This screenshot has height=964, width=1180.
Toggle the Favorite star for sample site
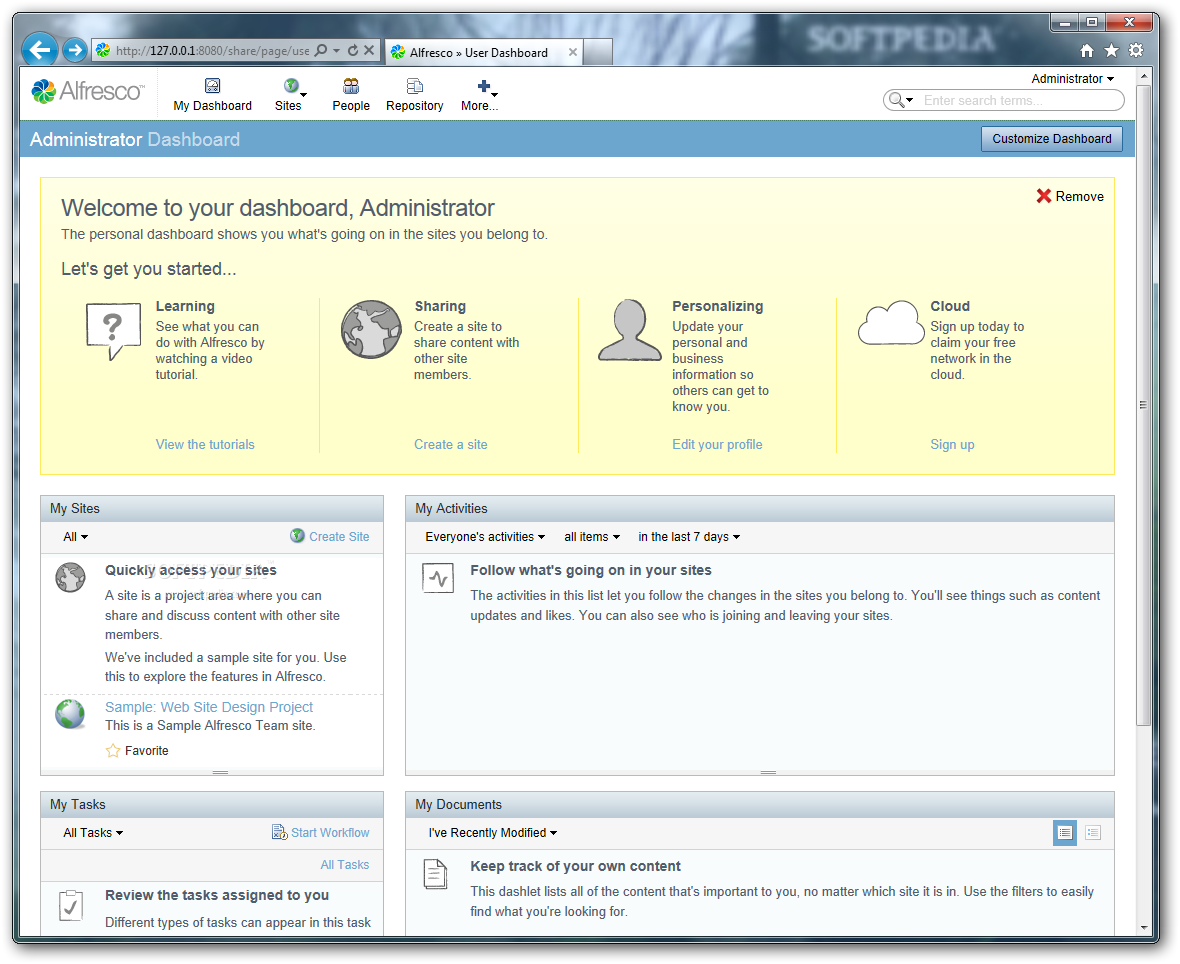click(x=113, y=750)
